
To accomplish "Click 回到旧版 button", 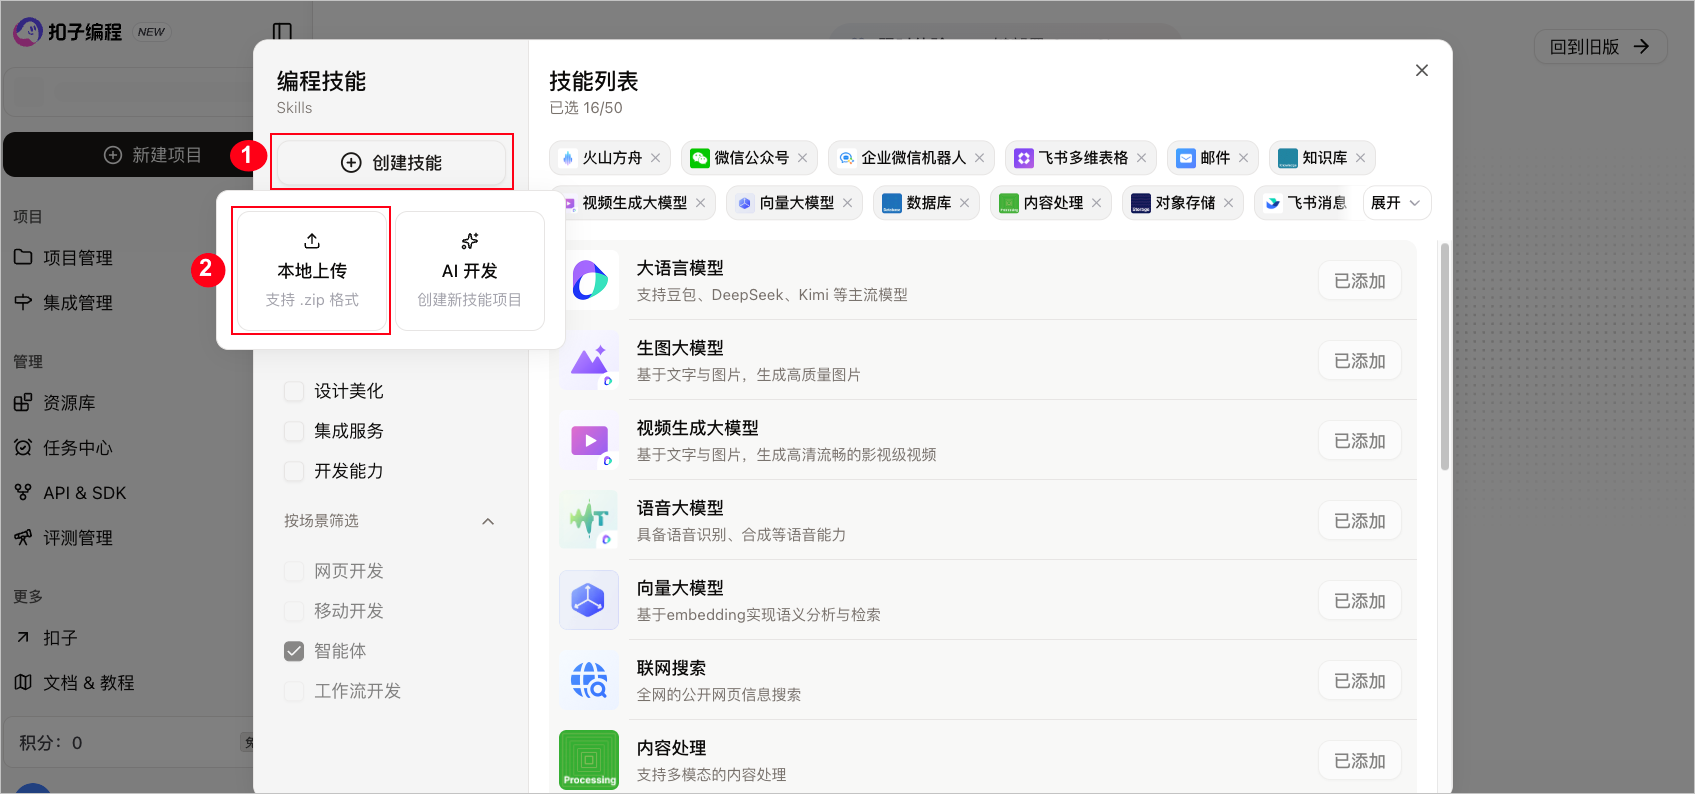I will tap(1600, 47).
